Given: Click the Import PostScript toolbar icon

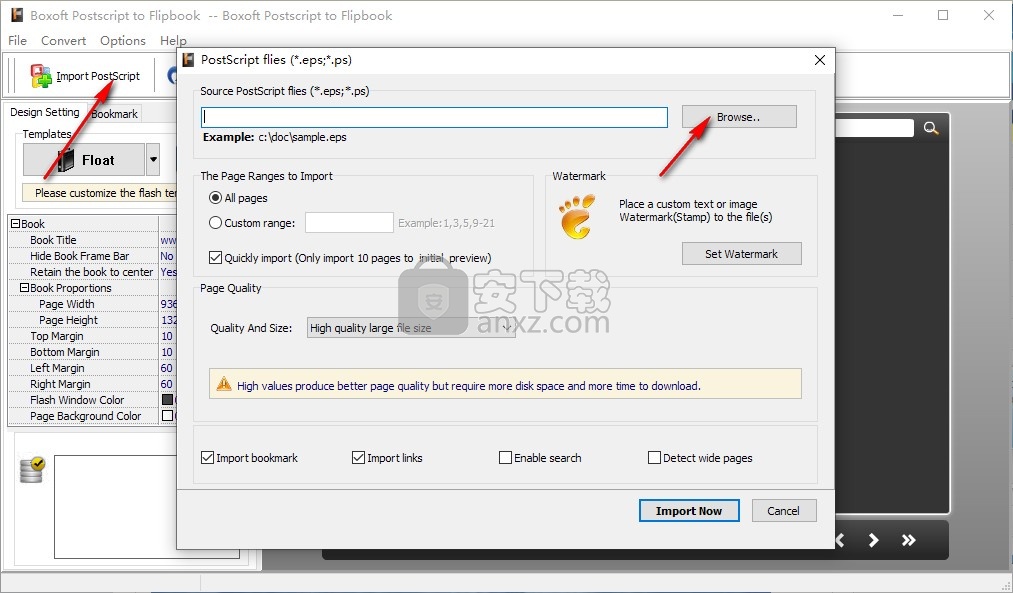Looking at the screenshot, I should (41, 76).
